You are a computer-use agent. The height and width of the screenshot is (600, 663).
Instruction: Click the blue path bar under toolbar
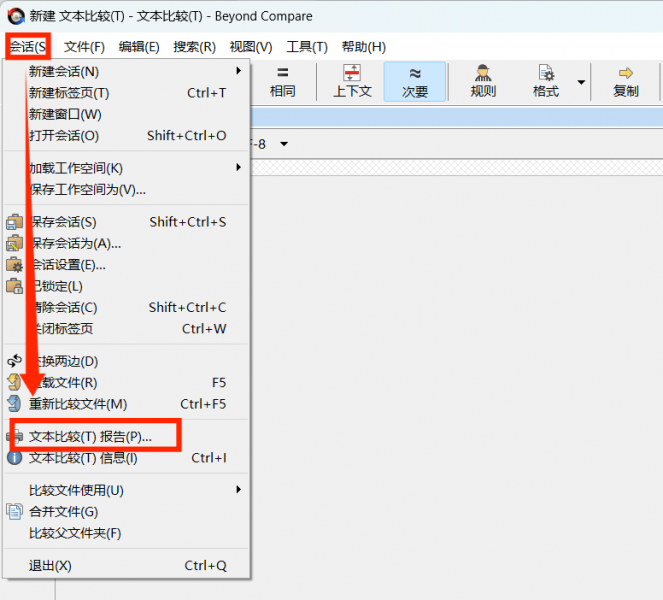click(x=457, y=117)
